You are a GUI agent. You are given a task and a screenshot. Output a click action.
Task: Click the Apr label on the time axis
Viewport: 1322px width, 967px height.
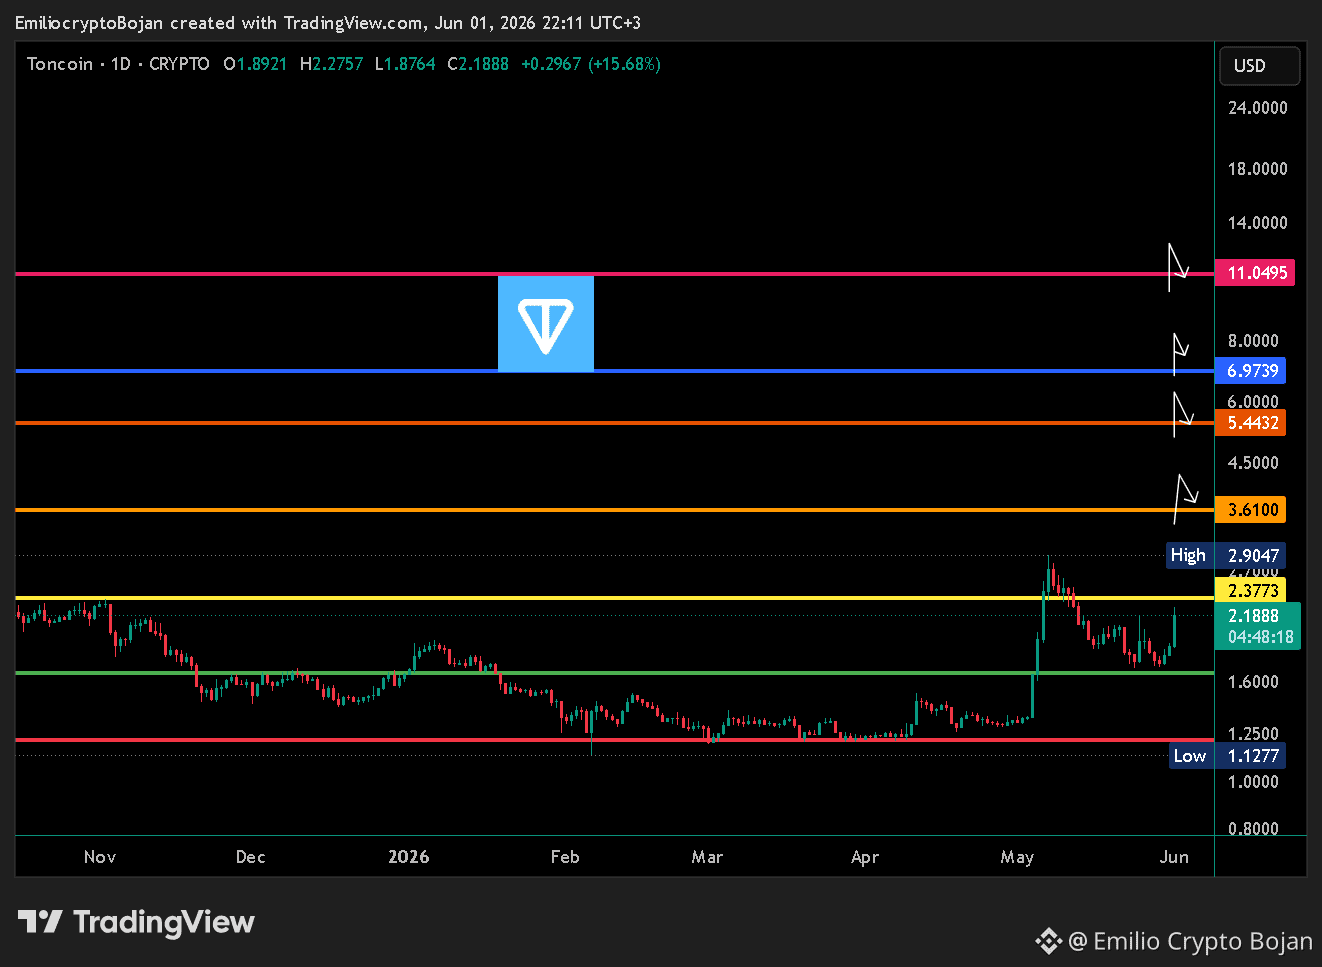coord(865,857)
